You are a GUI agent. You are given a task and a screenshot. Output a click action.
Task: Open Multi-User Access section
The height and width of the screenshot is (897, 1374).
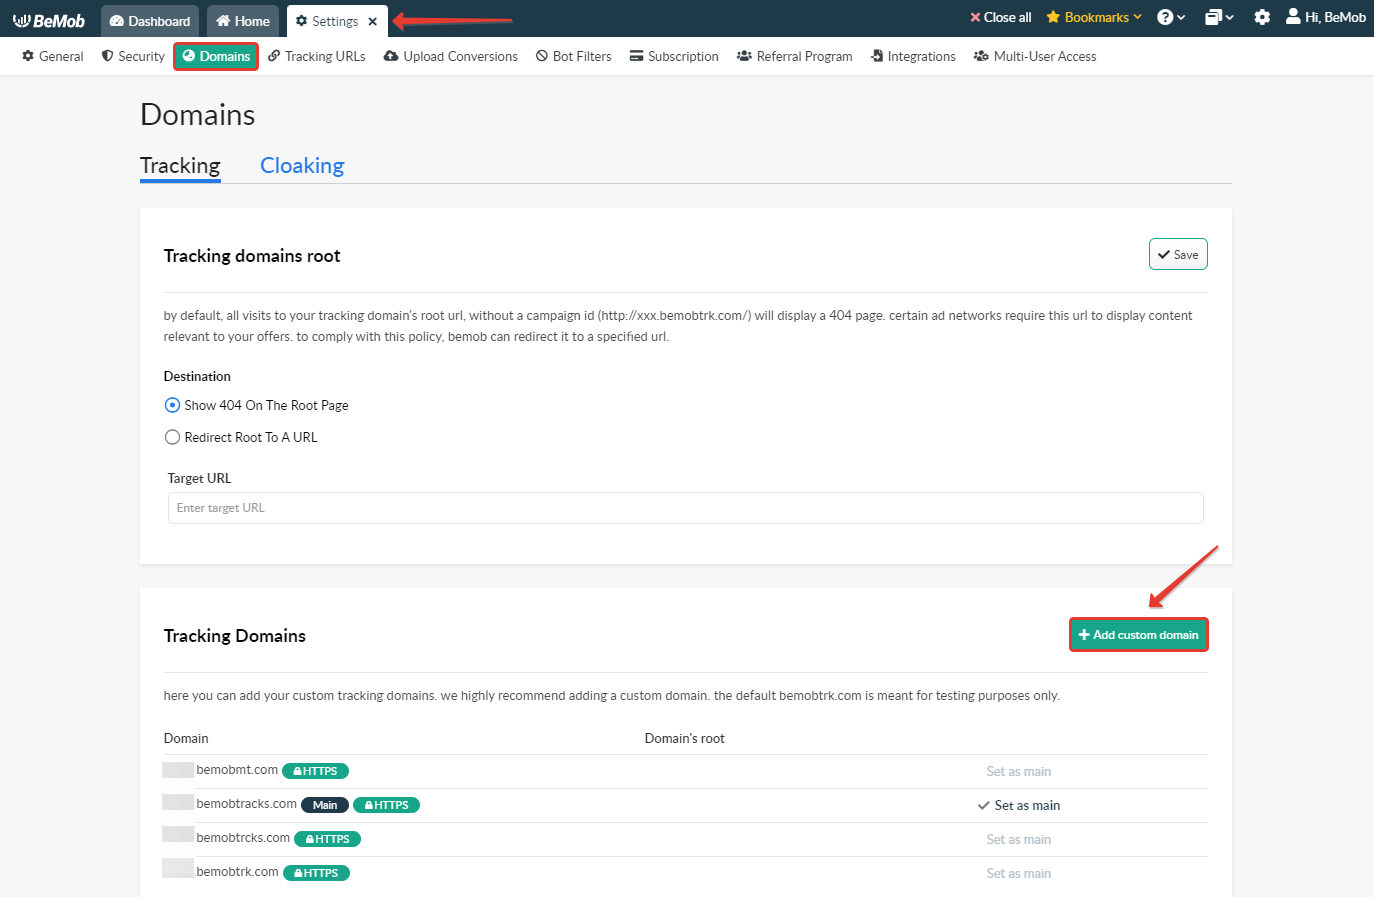click(x=1035, y=56)
